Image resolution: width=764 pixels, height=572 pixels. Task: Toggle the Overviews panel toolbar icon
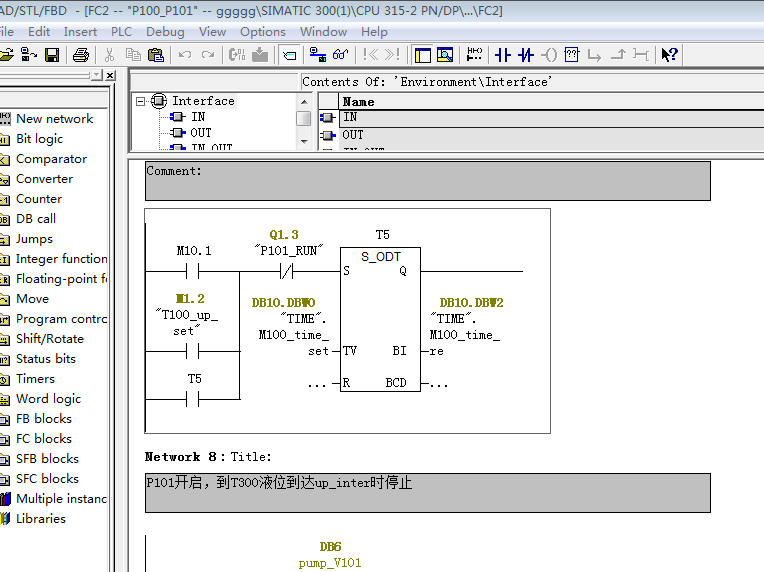422,55
